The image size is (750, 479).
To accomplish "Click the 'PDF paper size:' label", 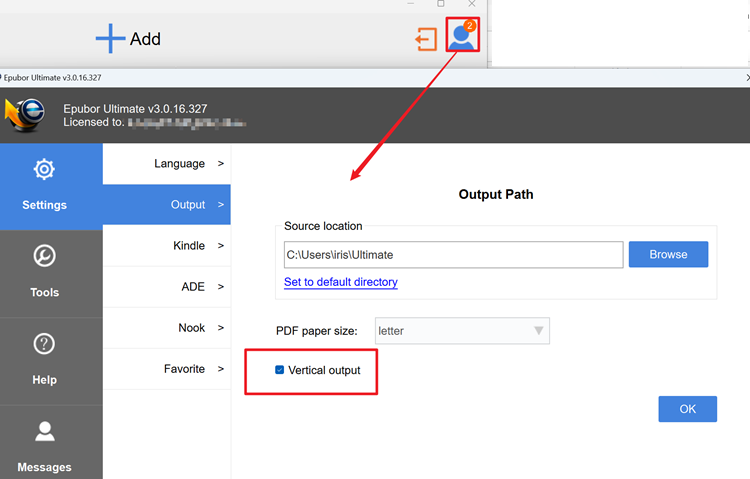I will coord(317,331).
